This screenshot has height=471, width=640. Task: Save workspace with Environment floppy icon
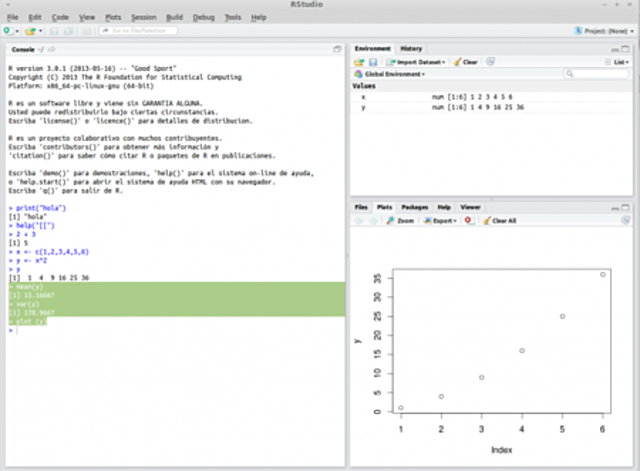[373, 62]
